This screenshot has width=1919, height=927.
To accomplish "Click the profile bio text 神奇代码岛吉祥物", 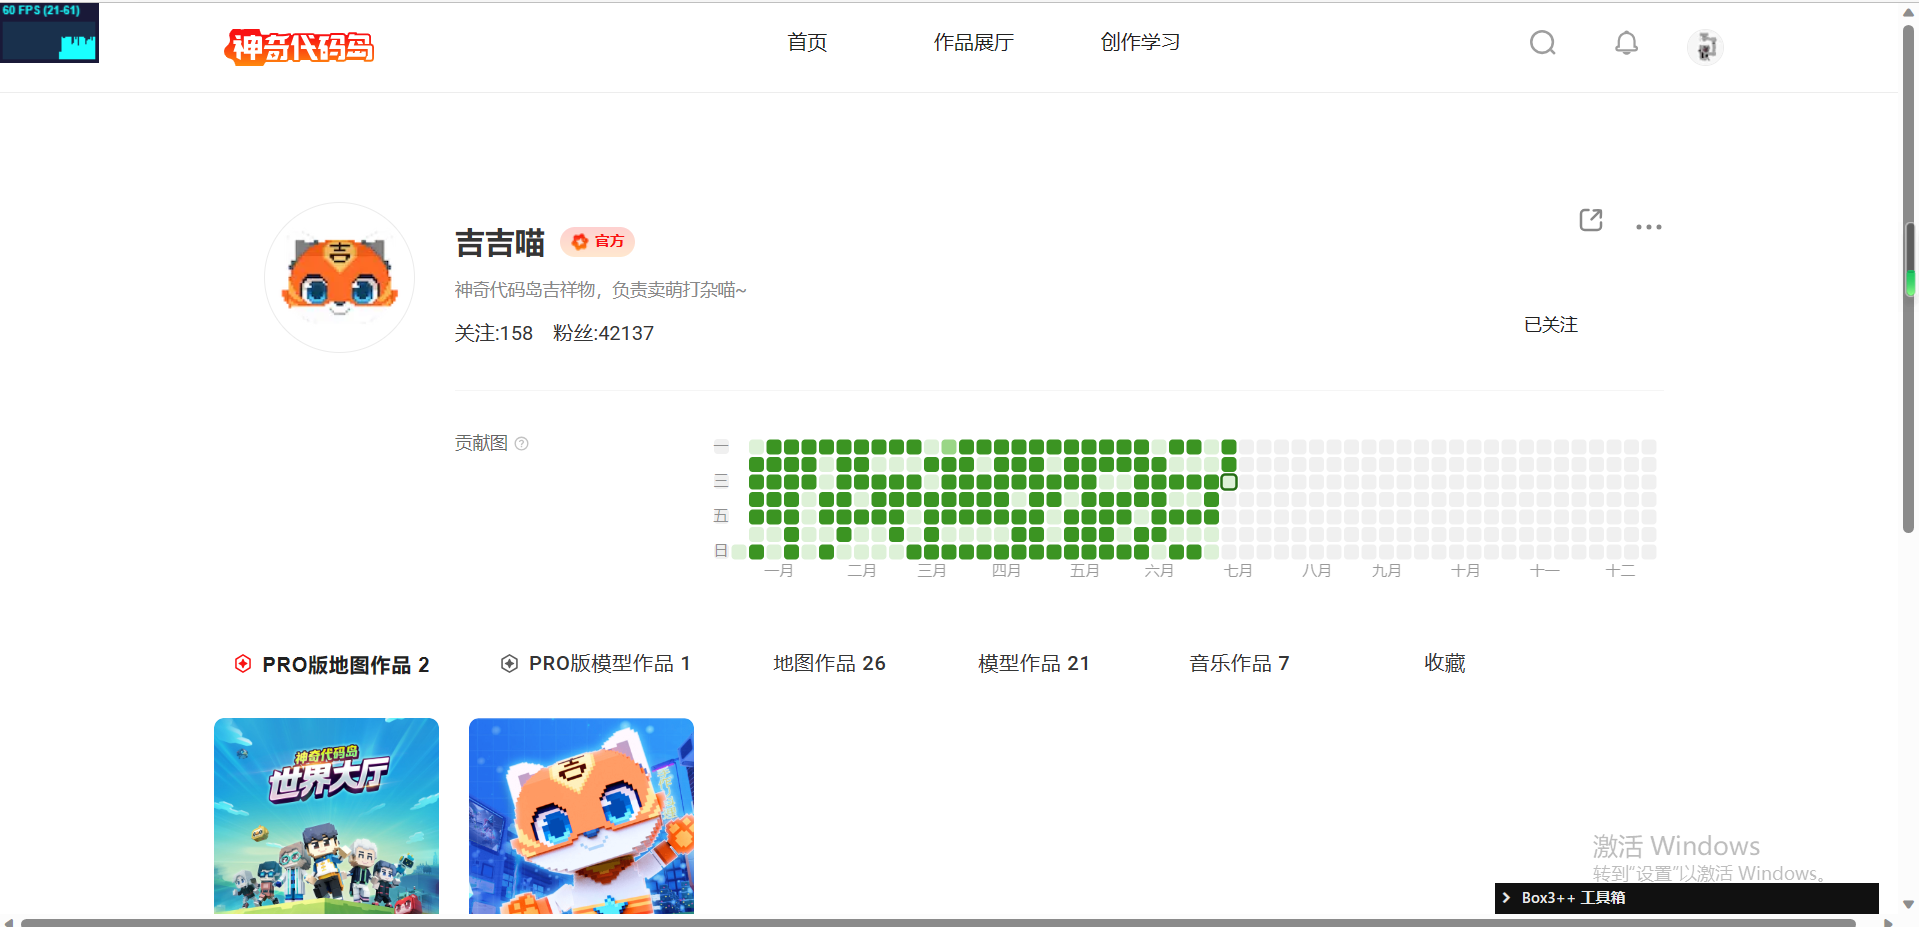I will [601, 290].
